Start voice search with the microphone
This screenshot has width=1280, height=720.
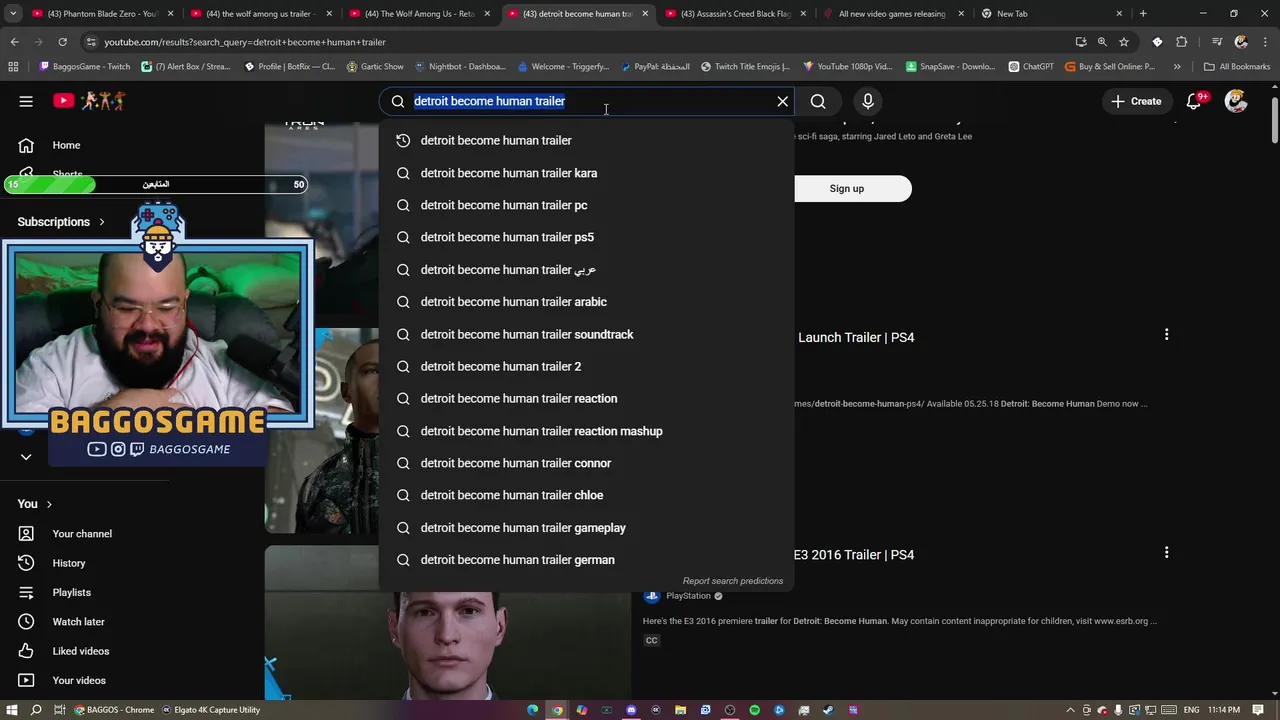[x=868, y=101]
